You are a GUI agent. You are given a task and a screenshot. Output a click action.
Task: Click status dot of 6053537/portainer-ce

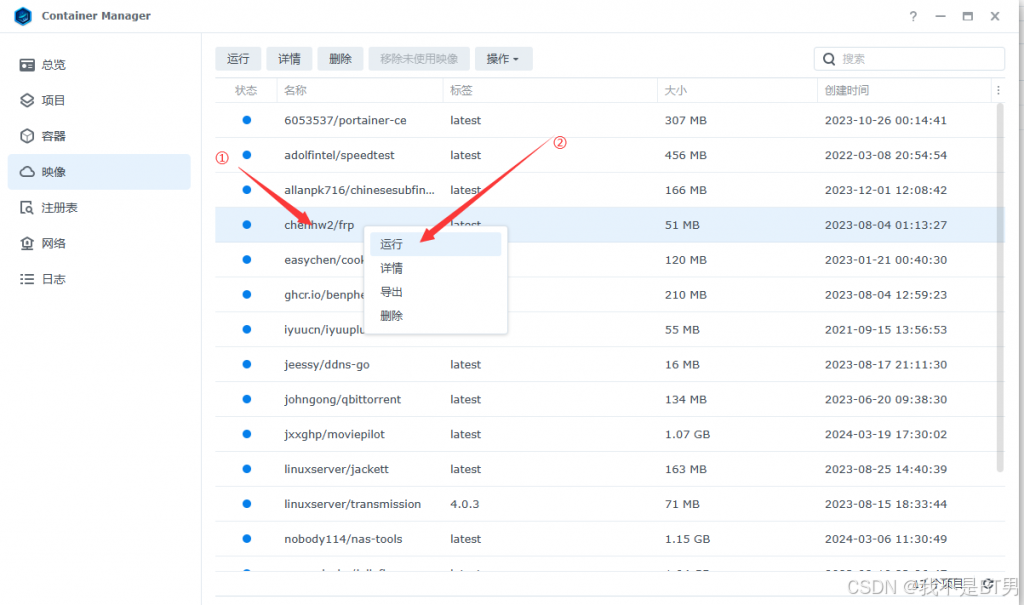point(247,120)
